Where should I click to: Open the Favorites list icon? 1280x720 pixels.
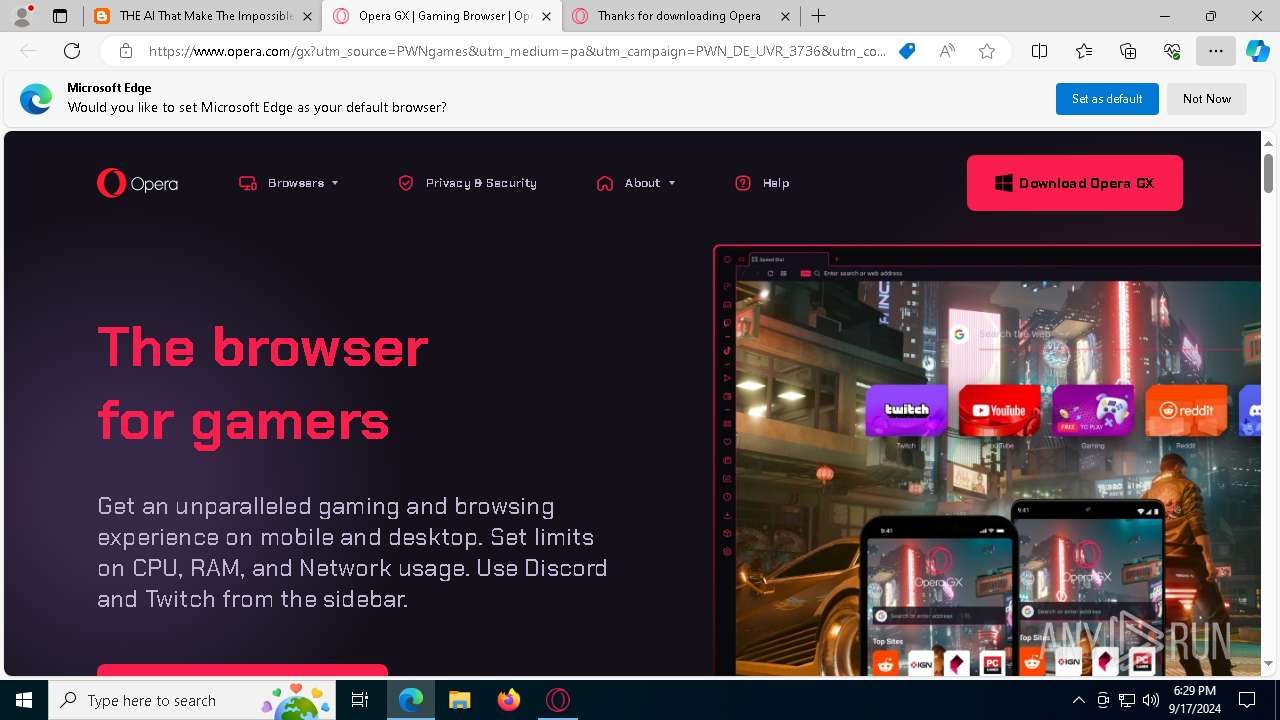tap(1084, 51)
